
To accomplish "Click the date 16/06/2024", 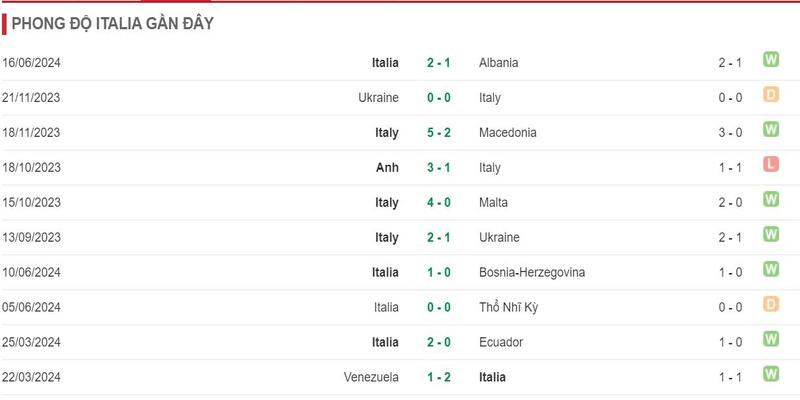I will coord(32,63).
